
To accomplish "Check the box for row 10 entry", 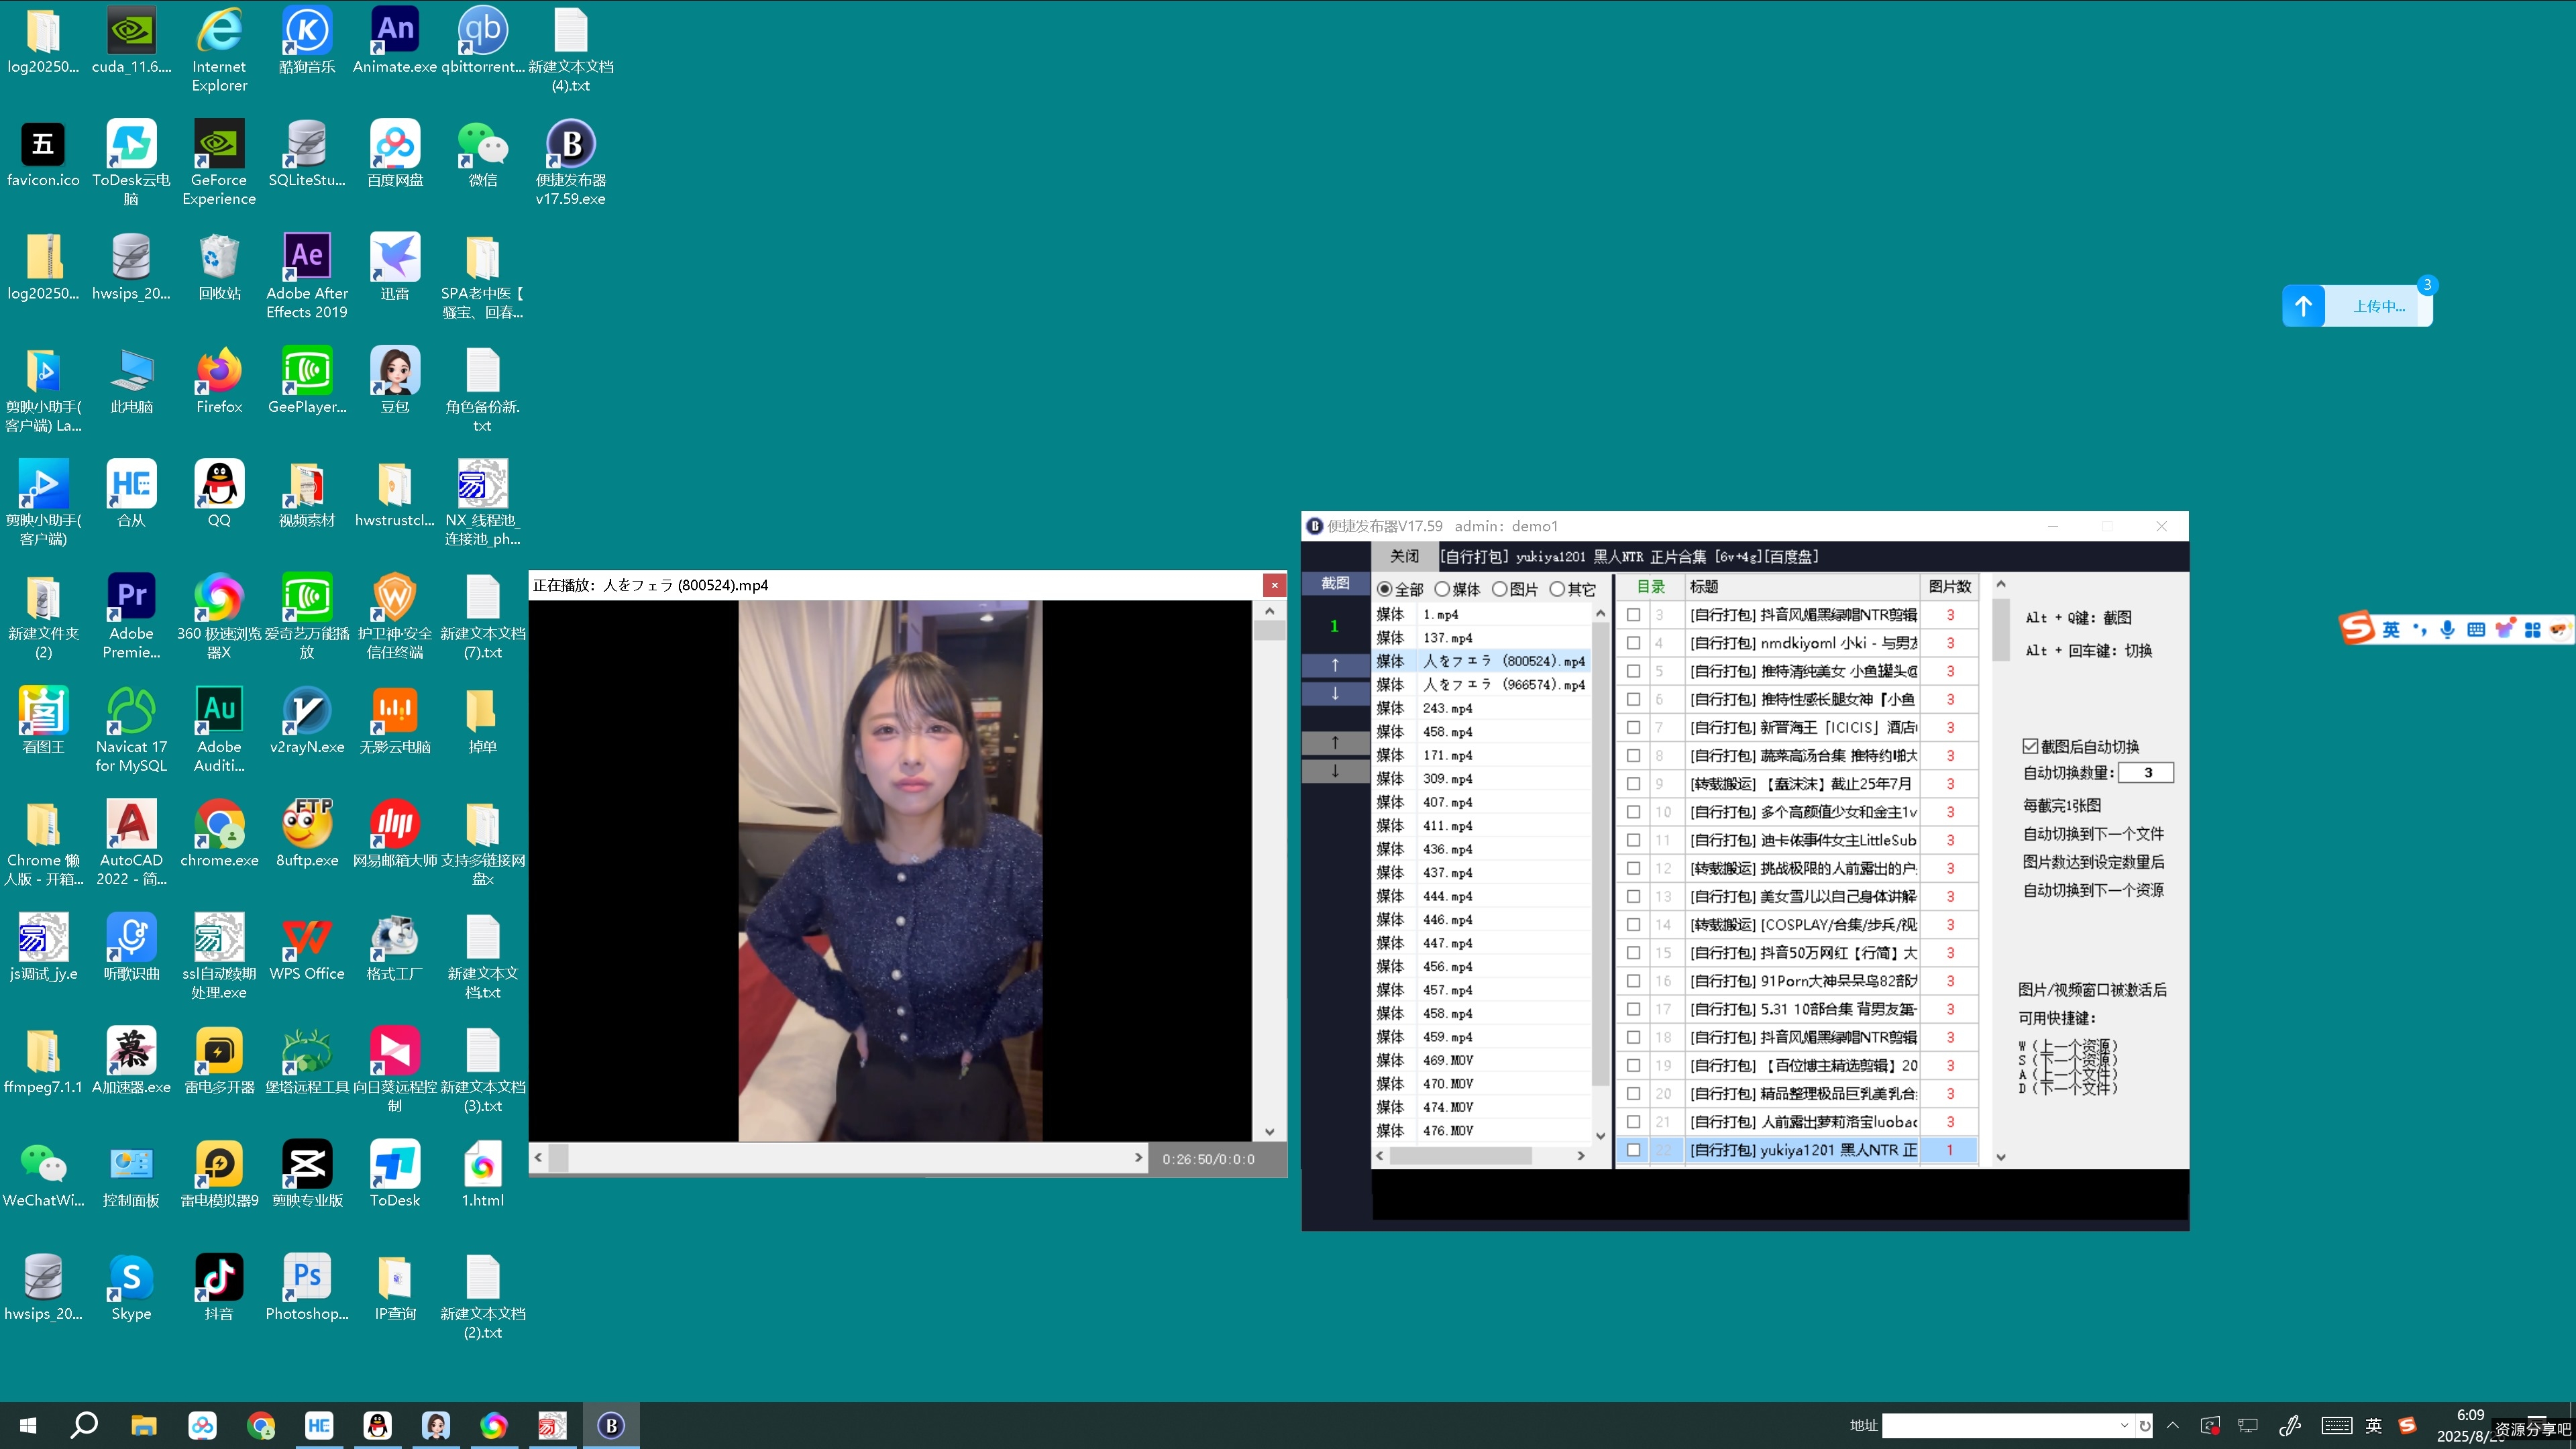I will 1633,812.
